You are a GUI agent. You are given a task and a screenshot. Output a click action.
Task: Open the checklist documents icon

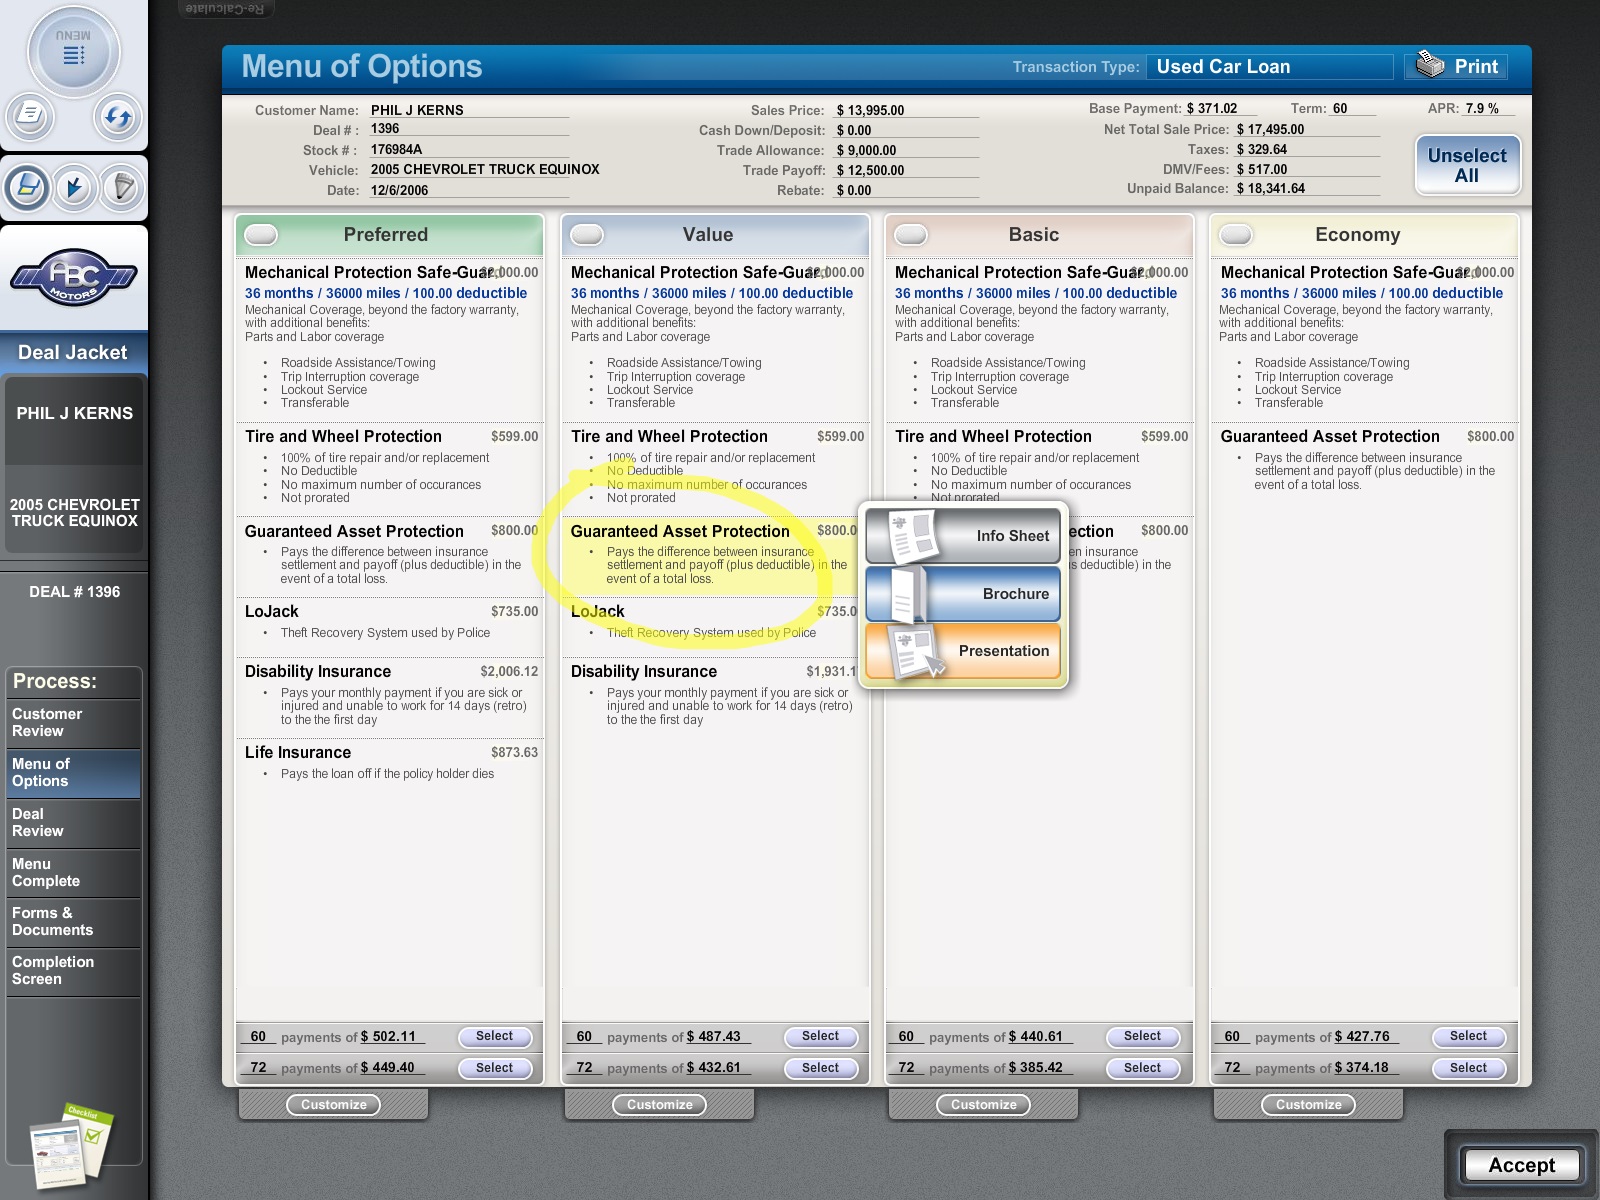pyautogui.click(x=71, y=1146)
